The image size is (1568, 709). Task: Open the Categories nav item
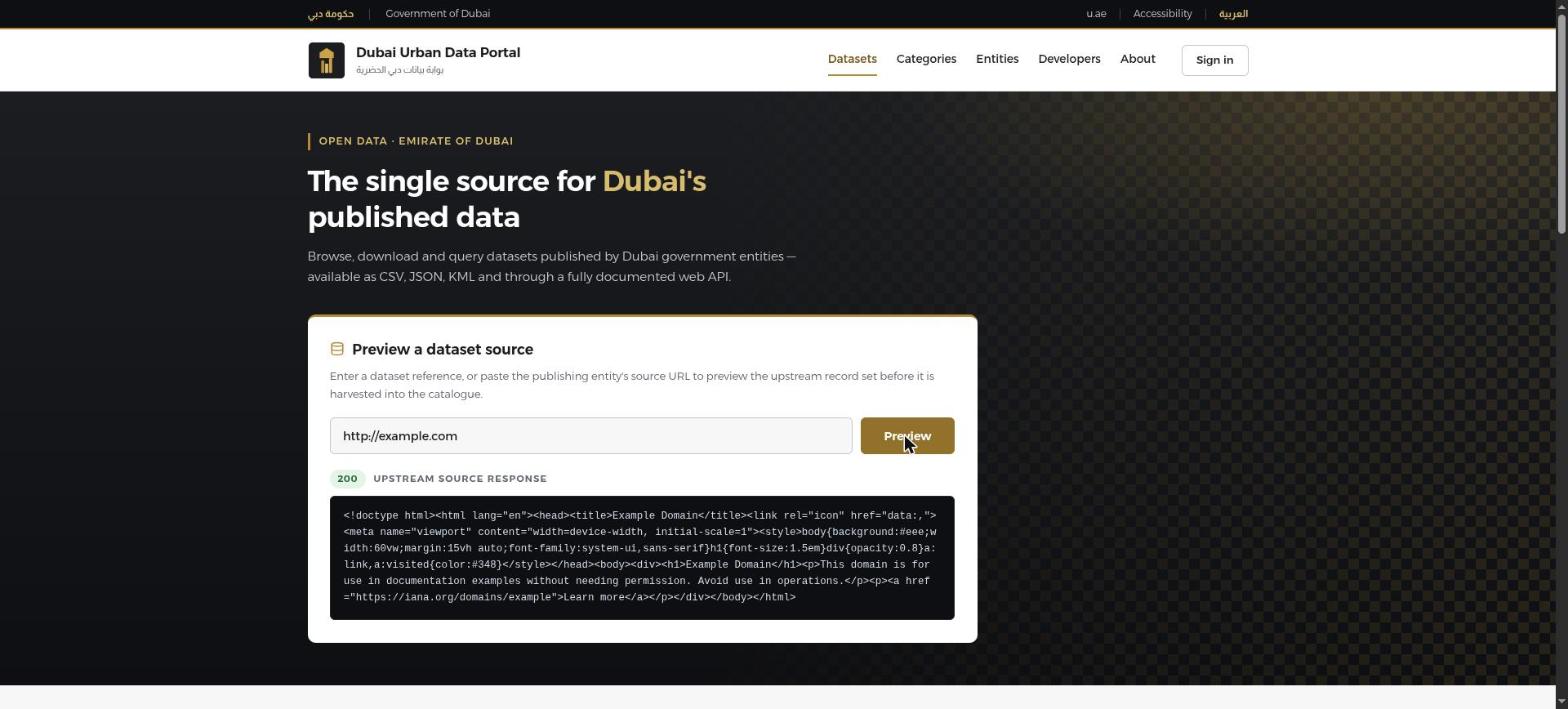coord(926,59)
